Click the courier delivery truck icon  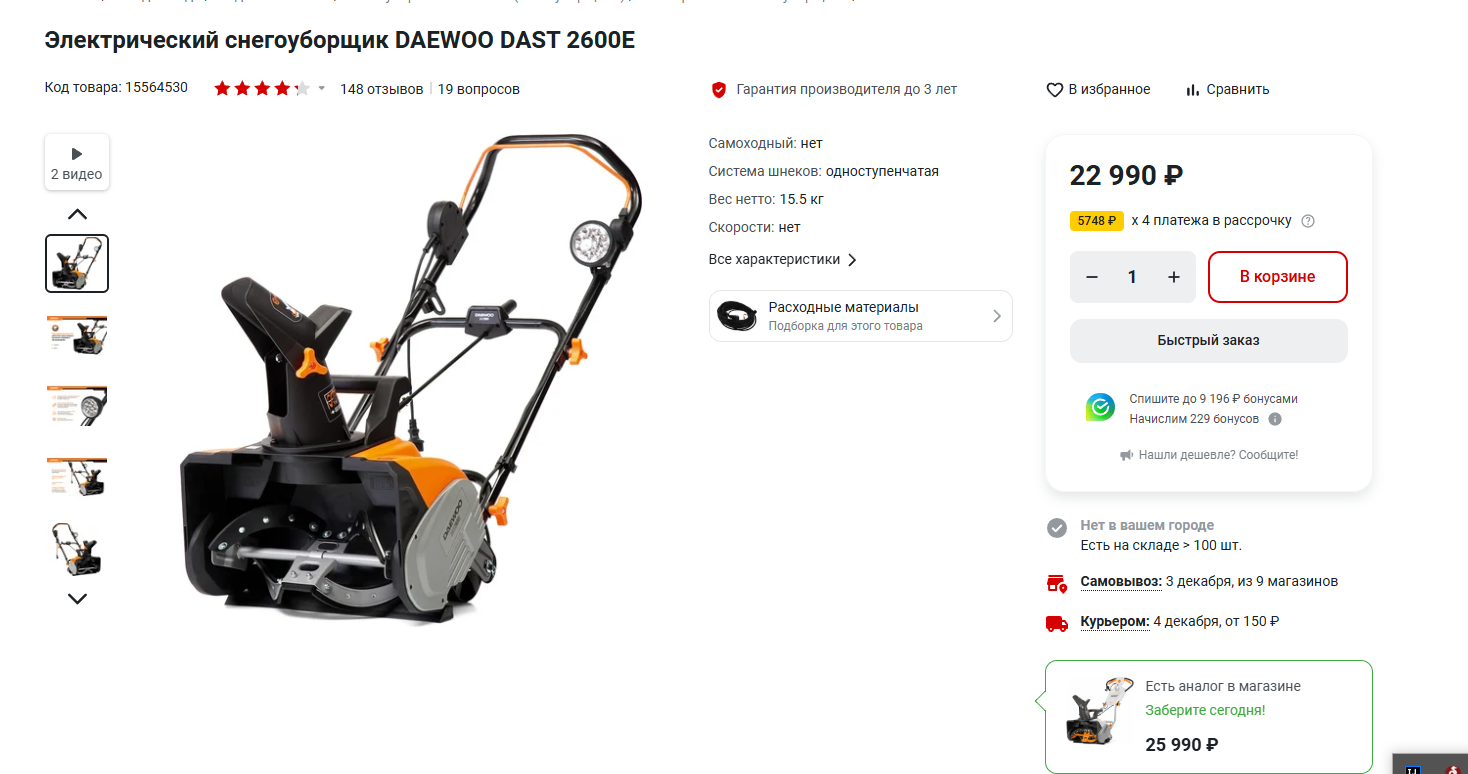point(1056,622)
